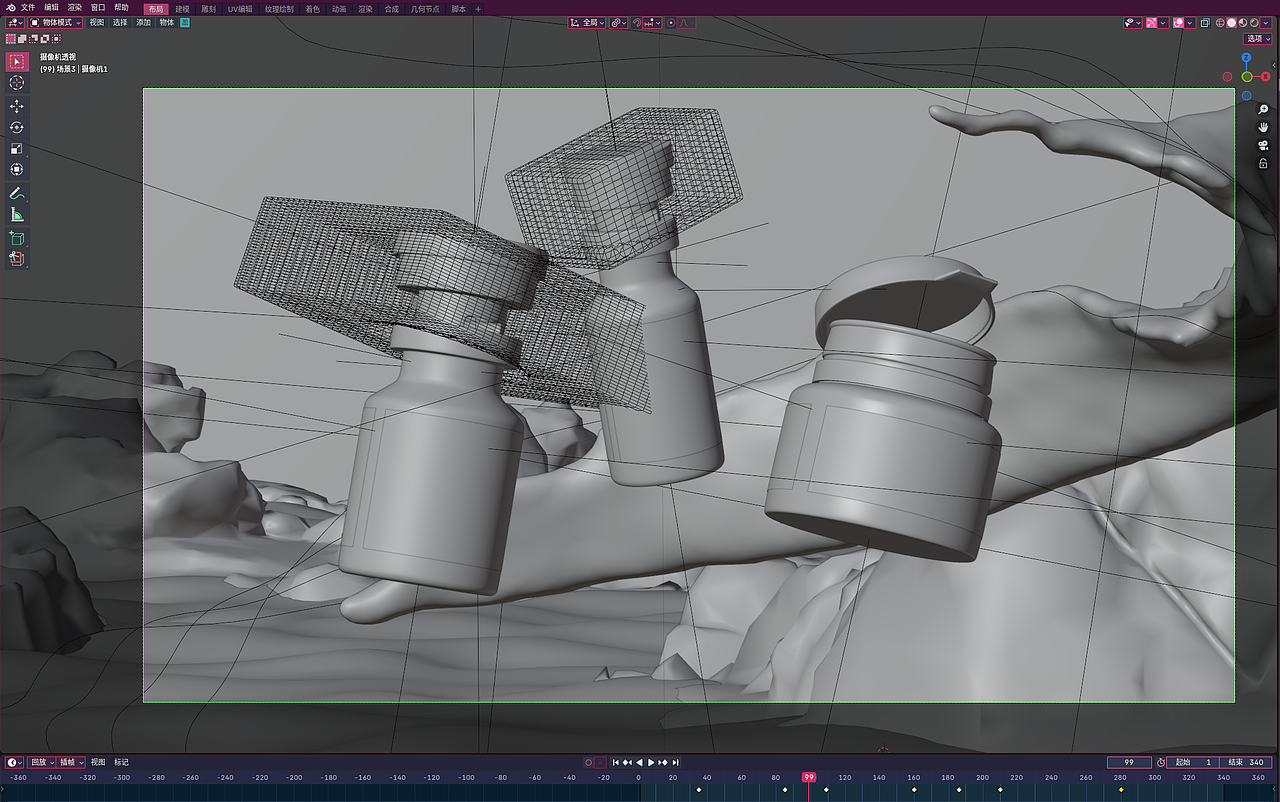The width and height of the screenshot is (1280, 802).
Task: Click the Blender logo menu
Action: tap(10, 8)
